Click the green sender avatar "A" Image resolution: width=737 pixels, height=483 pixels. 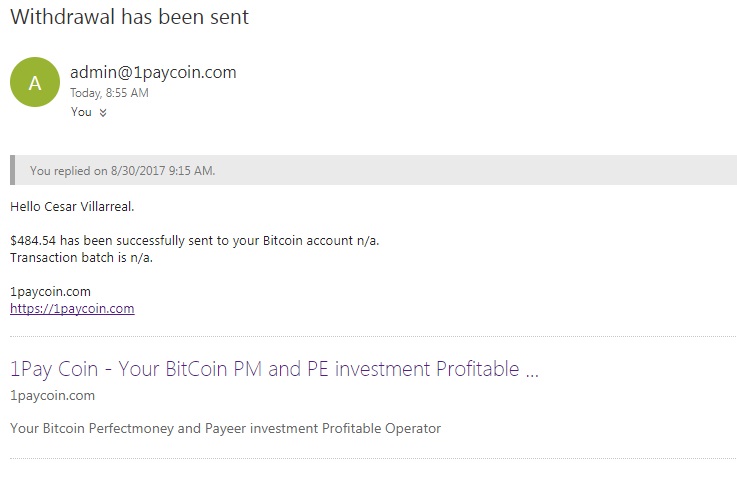pyautogui.click(x=35, y=84)
